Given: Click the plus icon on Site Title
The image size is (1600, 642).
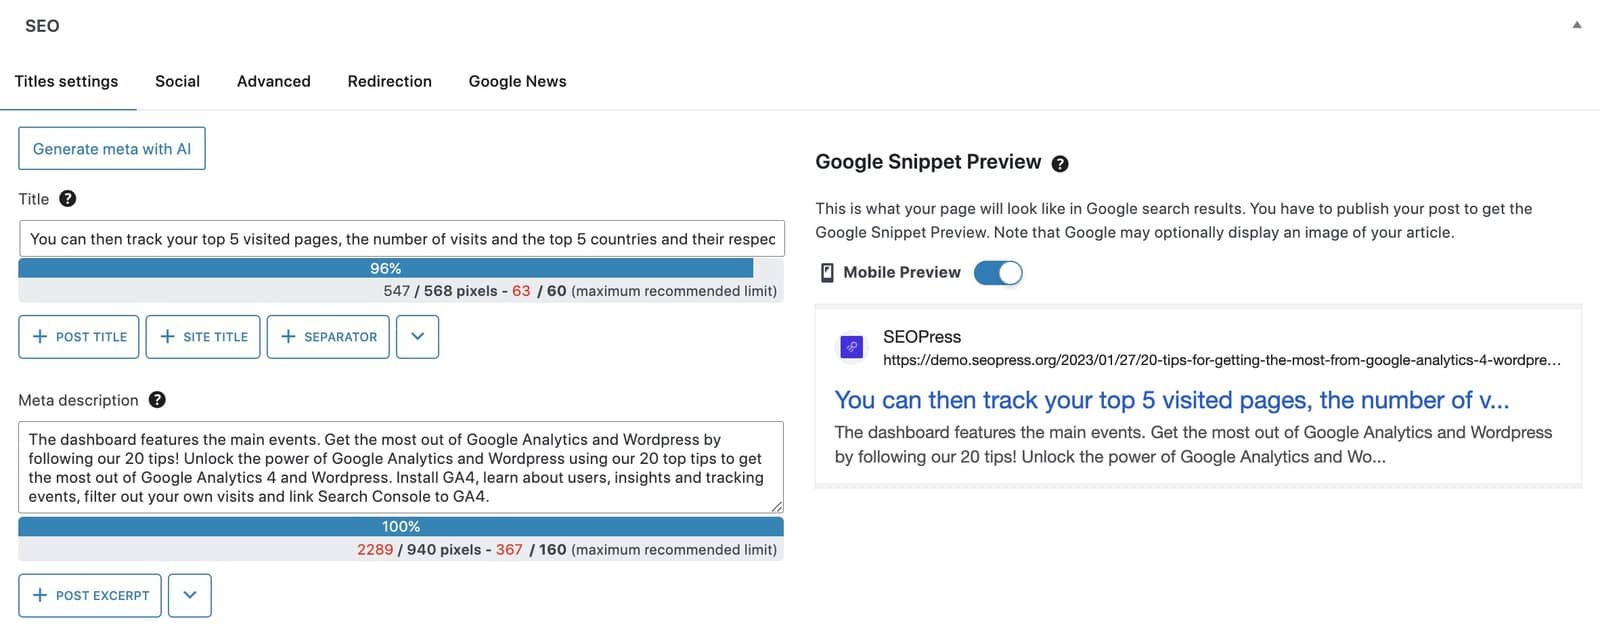Looking at the screenshot, I should click(x=167, y=337).
